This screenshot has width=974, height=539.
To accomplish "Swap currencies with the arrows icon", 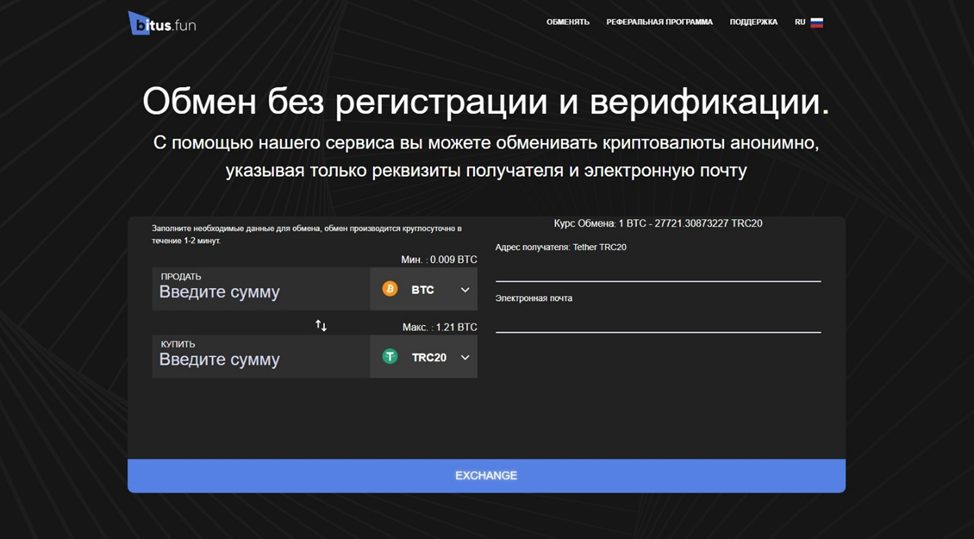I will pyautogui.click(x=321, y=325).
